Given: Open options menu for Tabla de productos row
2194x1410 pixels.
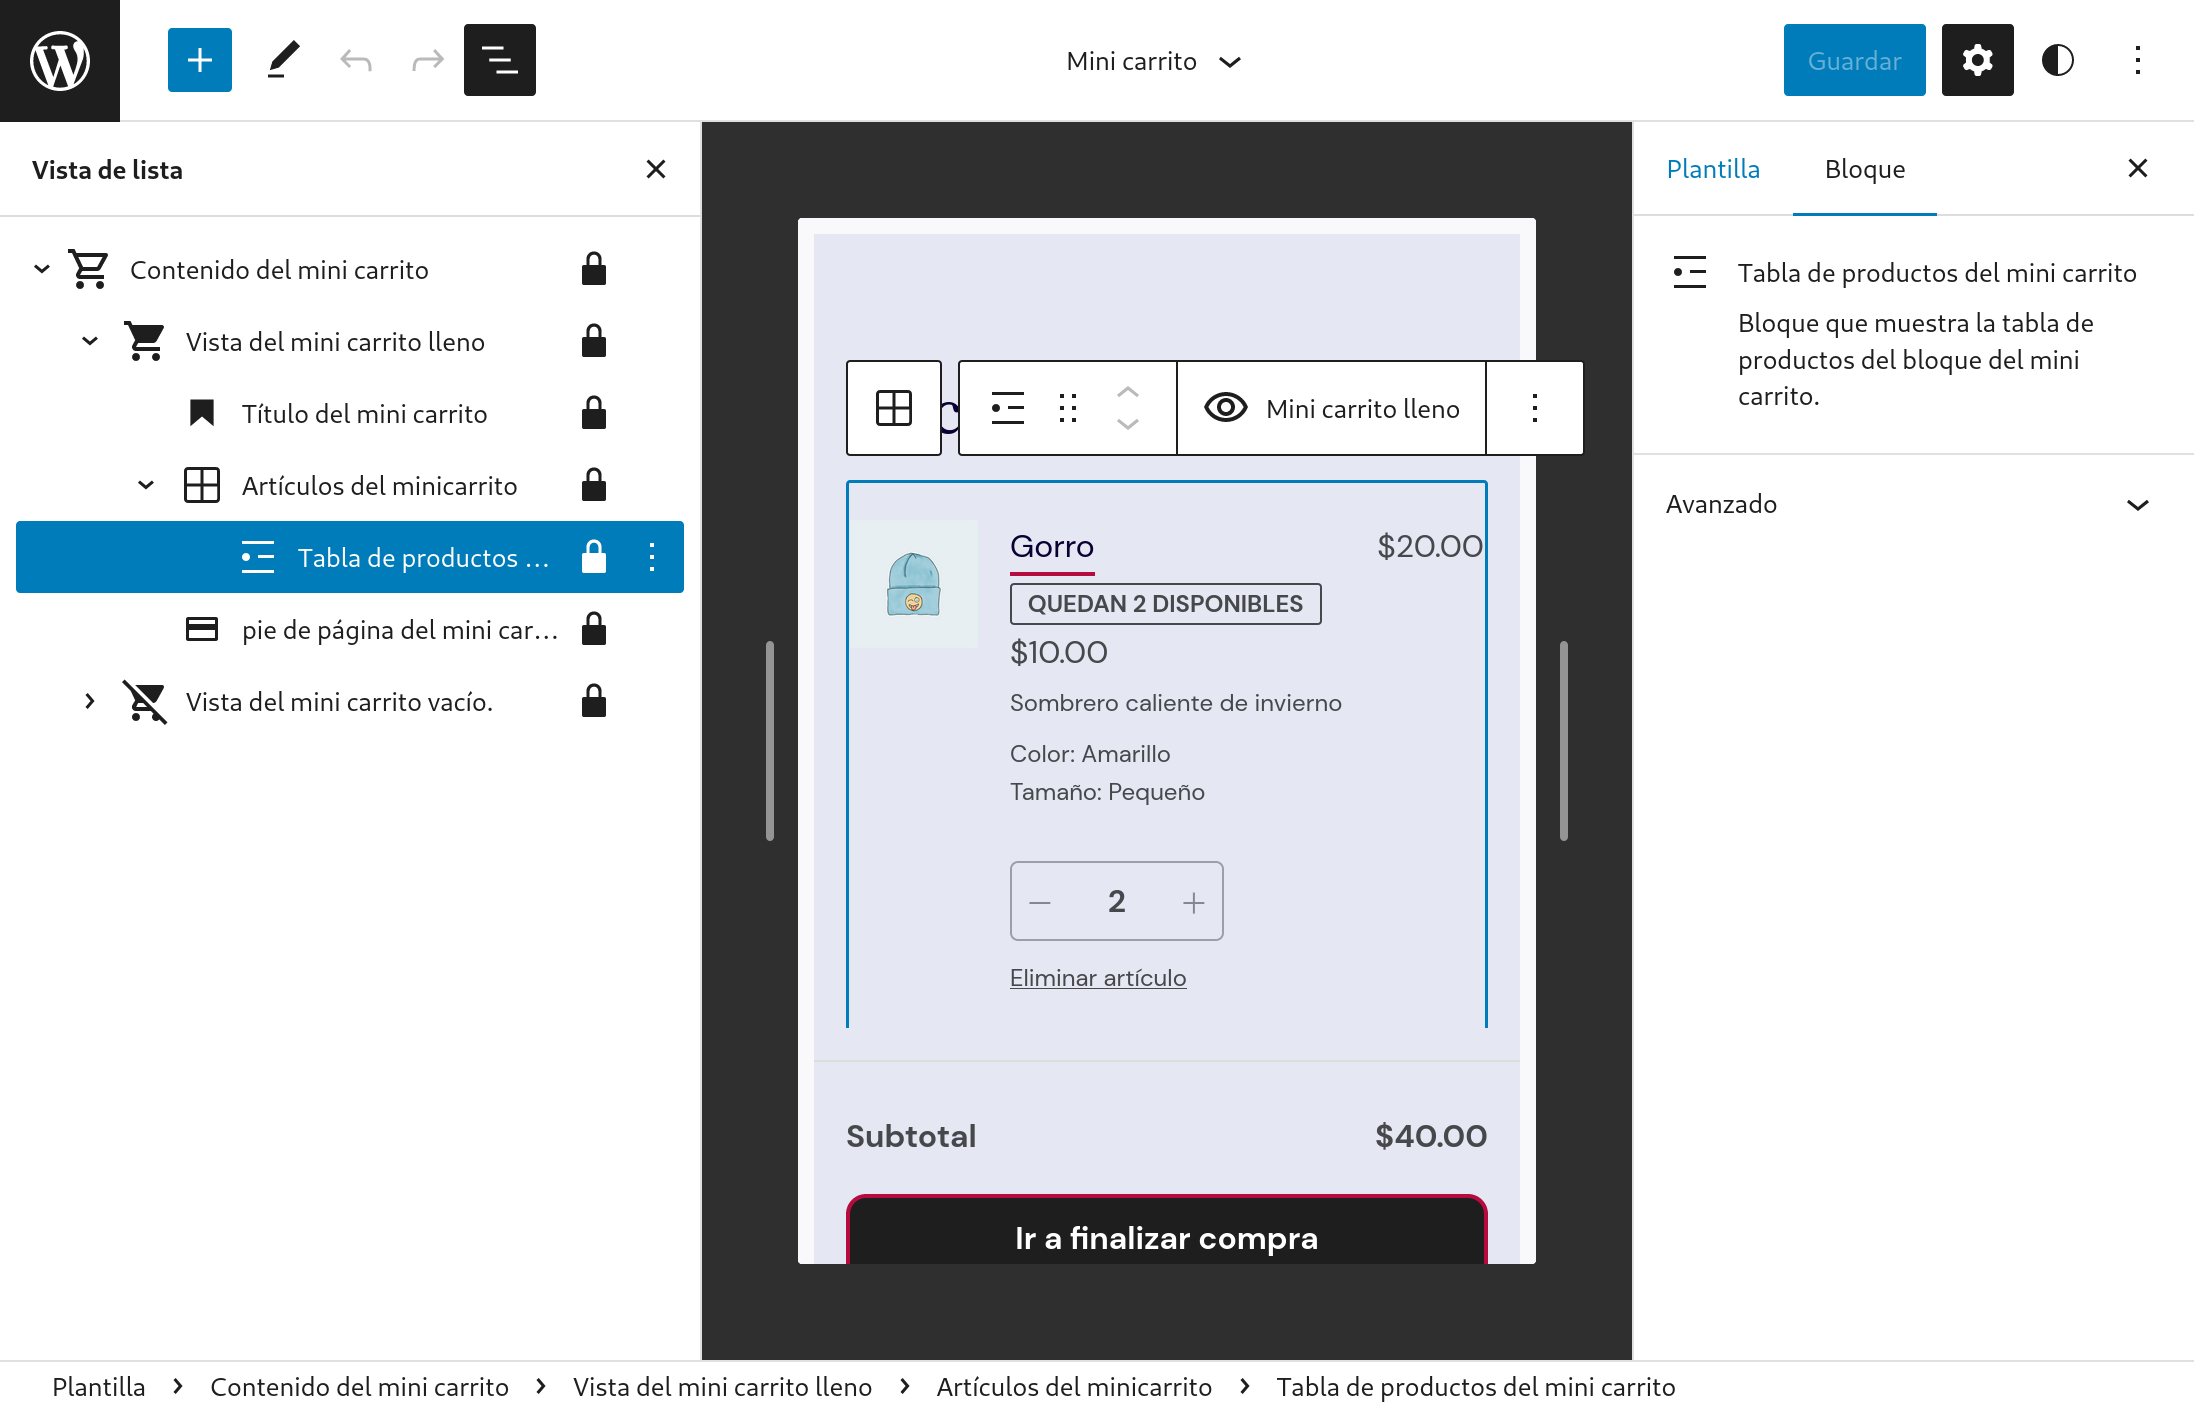Looking at the screenshot, I should coord(652,557).
